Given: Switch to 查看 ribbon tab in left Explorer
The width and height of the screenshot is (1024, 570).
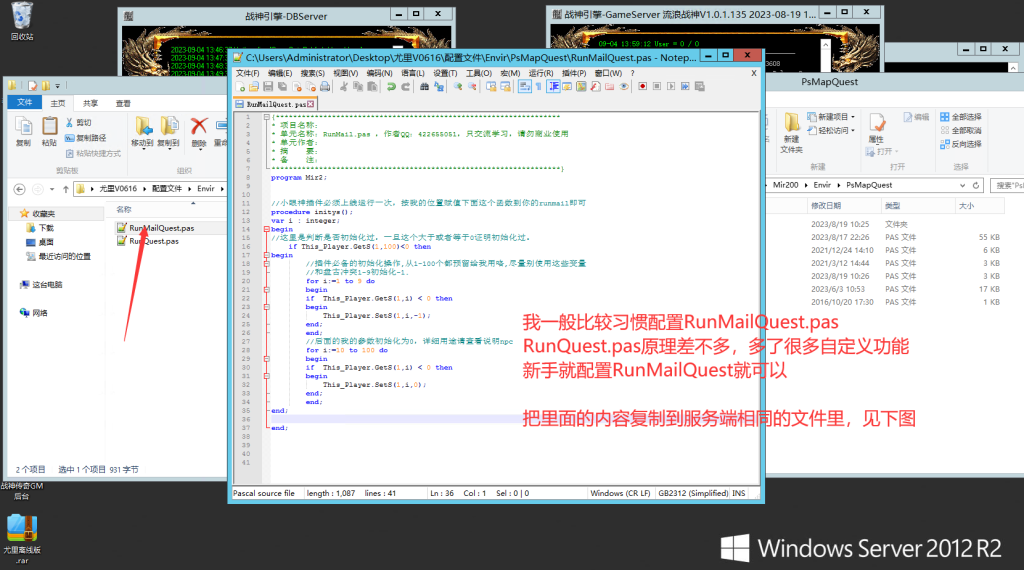Looking at the screenshot, I should (x=123, y=103).
